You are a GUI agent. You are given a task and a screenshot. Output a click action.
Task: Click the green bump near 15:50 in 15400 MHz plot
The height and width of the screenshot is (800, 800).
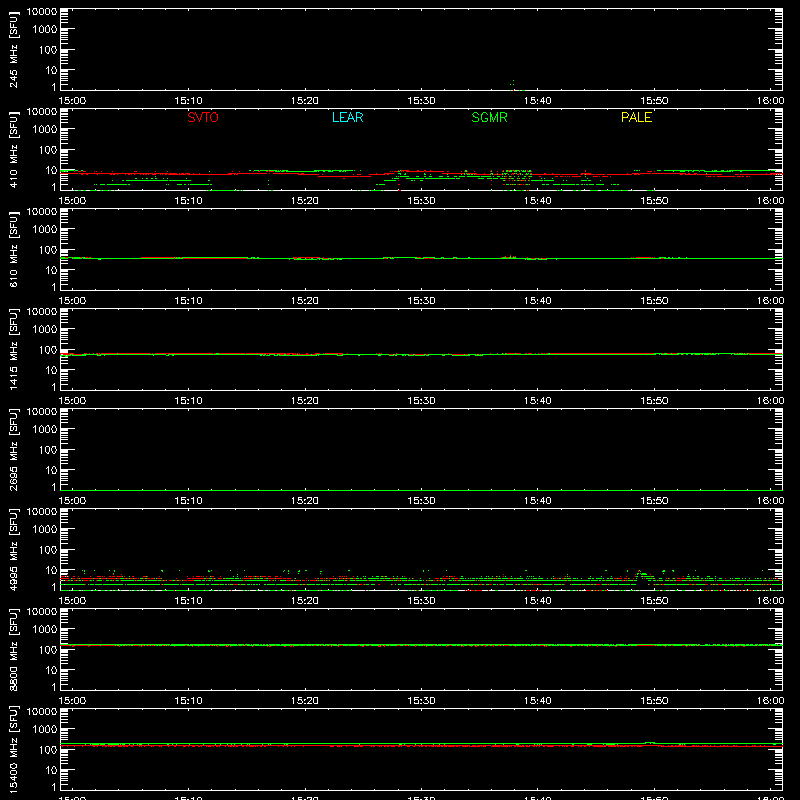pos(650,743)
